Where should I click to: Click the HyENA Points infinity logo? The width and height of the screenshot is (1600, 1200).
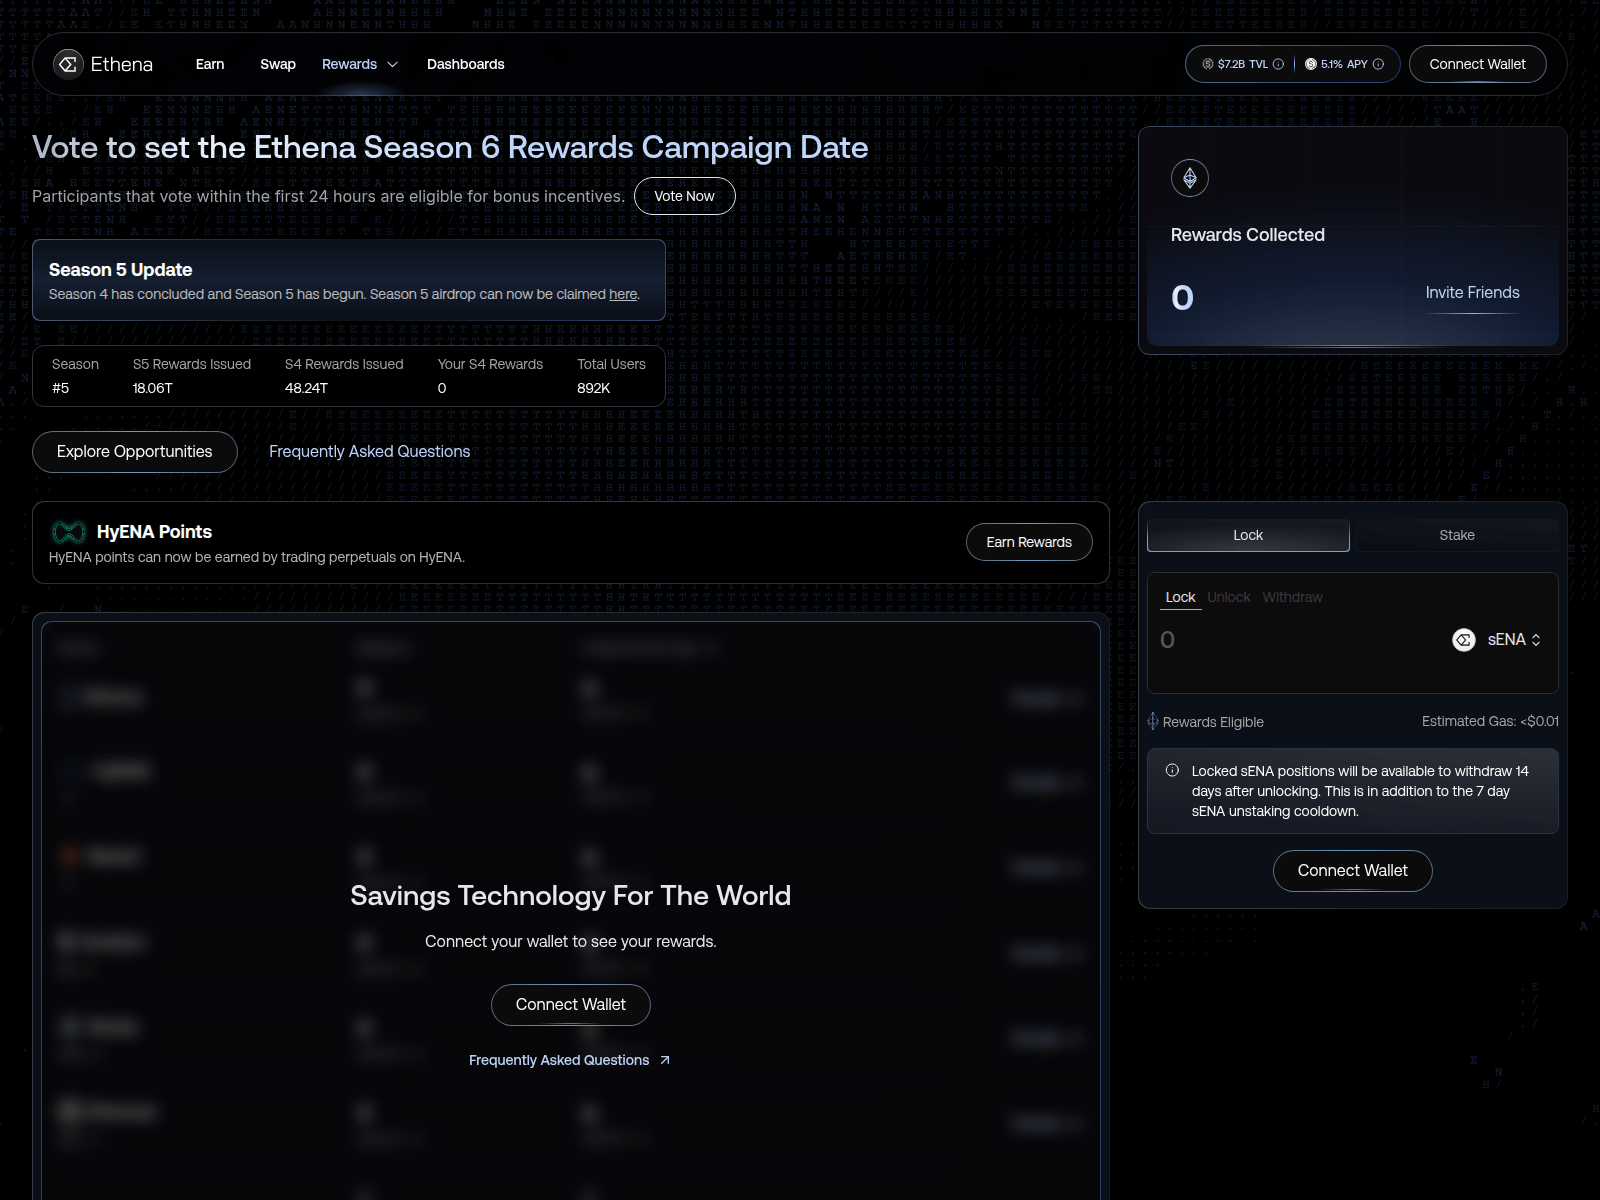point(68,531)
